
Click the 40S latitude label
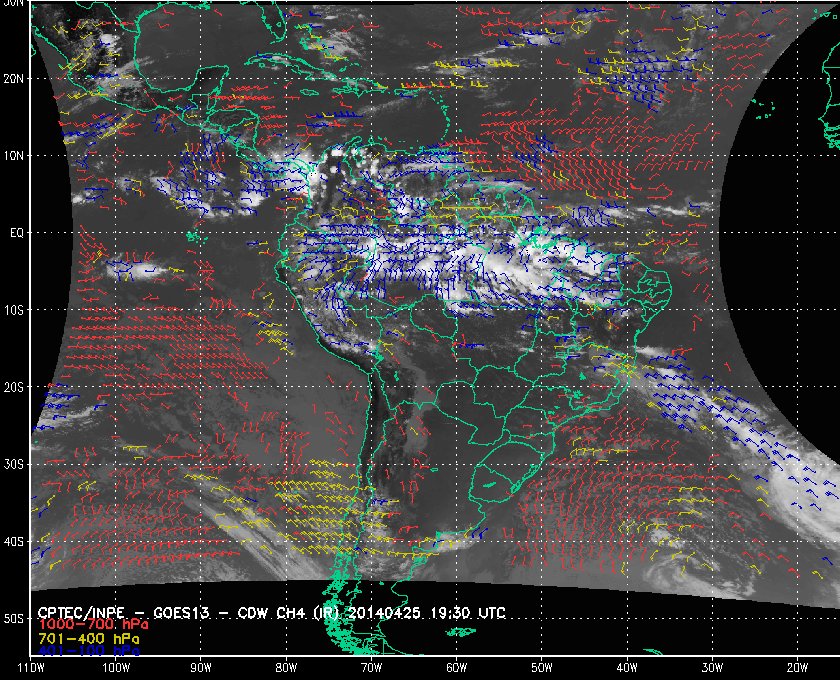tap(14, 542)
